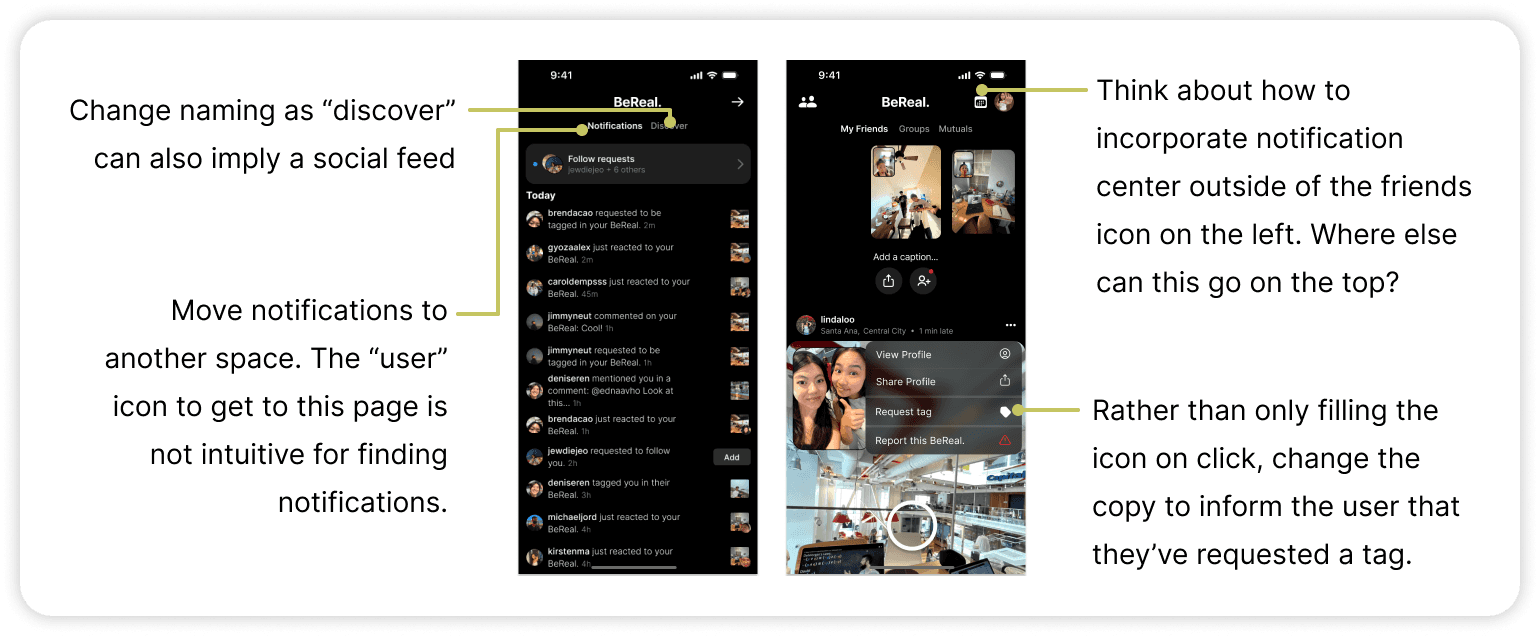Screen dimensions: 1540x636
Task: Open the friends icon beside BeReal. title
Action: [x=808, y=102]
